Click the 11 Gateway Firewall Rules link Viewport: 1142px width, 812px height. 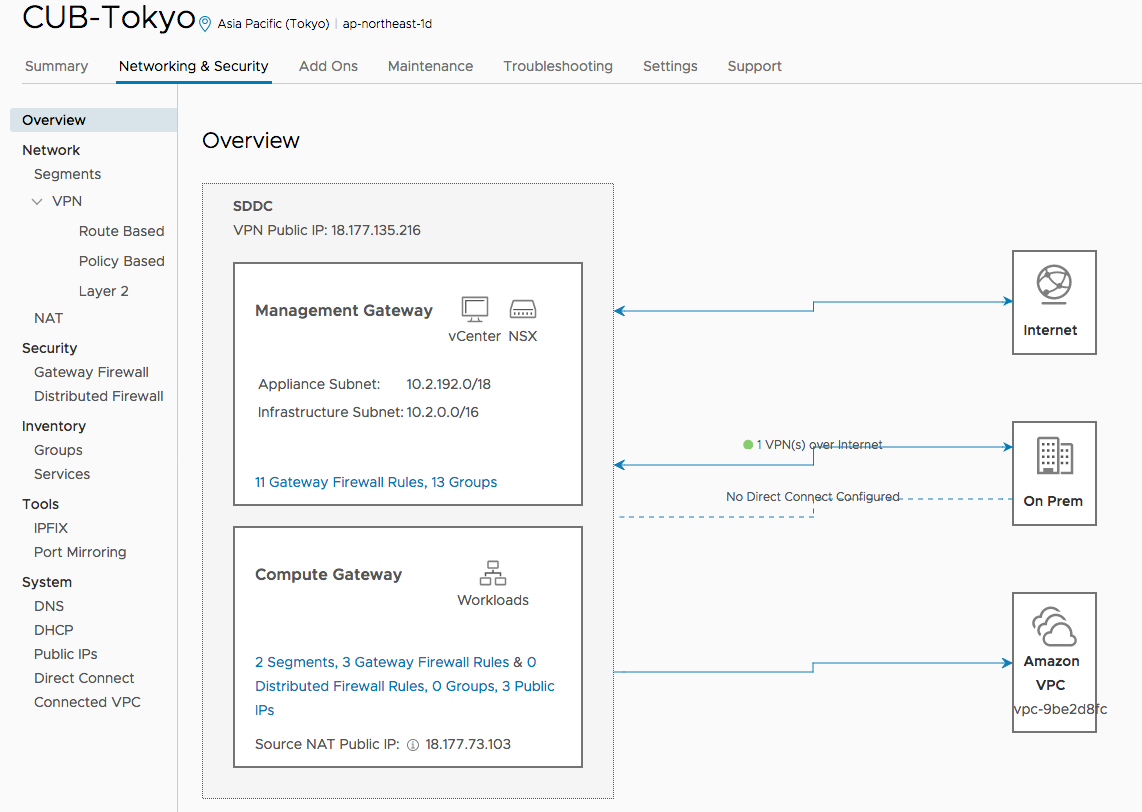[339, 482]
